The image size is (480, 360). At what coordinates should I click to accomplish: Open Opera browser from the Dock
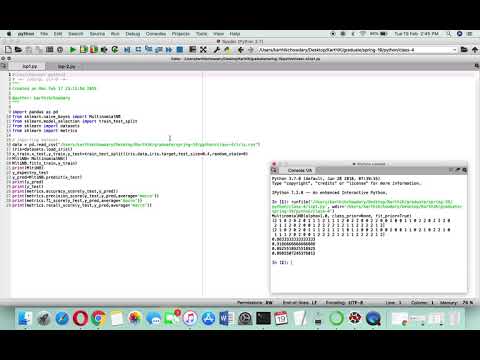pos(80,318)
